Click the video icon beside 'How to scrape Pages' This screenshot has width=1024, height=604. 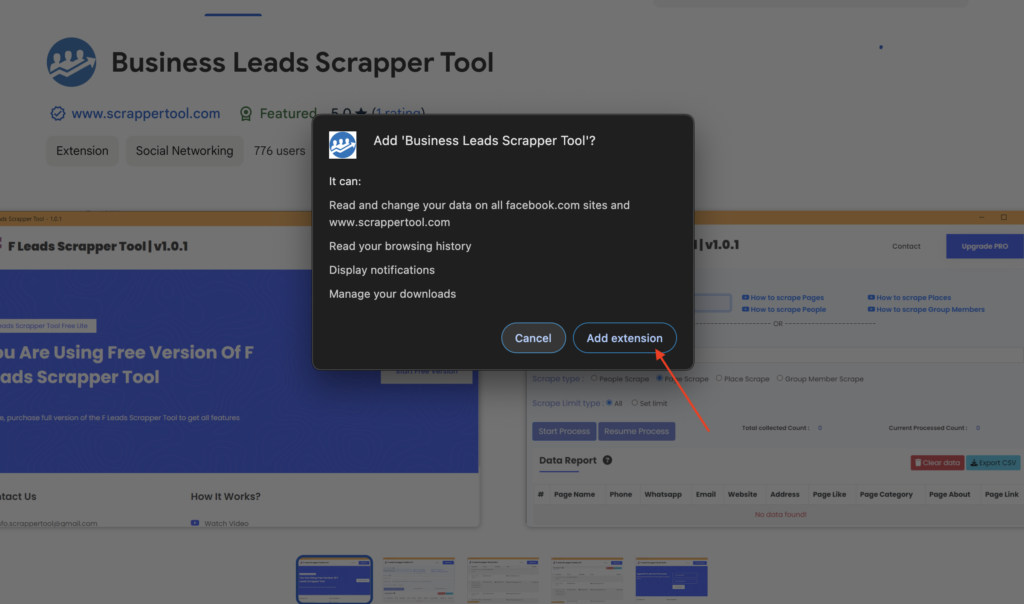[x=747, y=297]
